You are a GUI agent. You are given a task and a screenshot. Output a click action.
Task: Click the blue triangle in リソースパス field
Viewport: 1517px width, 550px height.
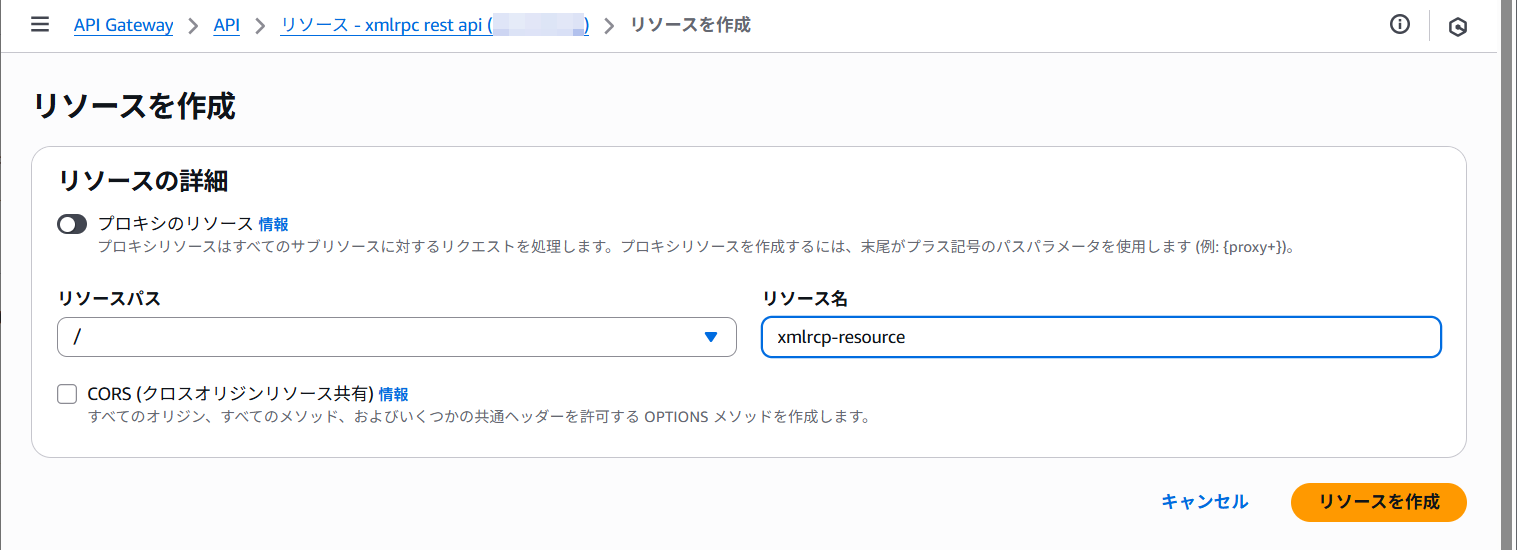point(711,337)
